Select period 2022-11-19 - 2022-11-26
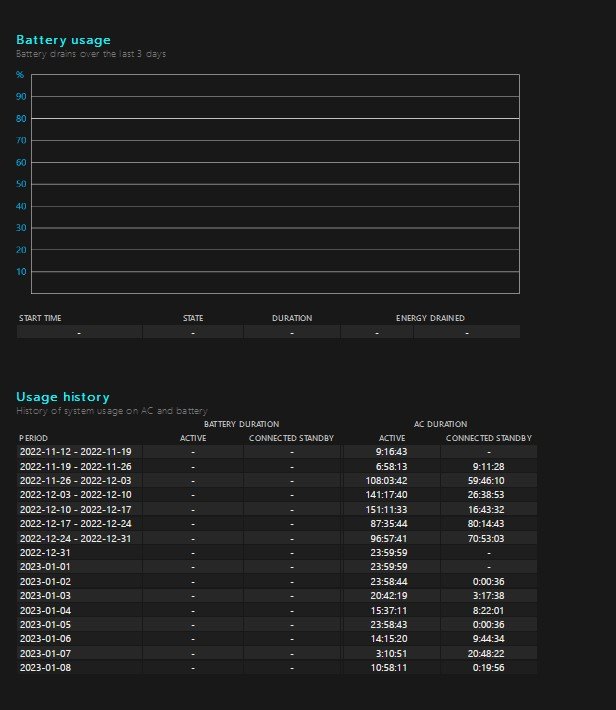This screenshot has height=710, width=616. pyautogui.click(x=76, y=466)
